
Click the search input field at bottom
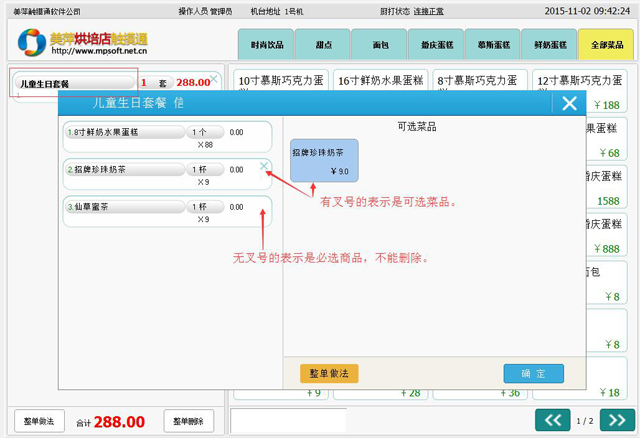pos(288,421)
